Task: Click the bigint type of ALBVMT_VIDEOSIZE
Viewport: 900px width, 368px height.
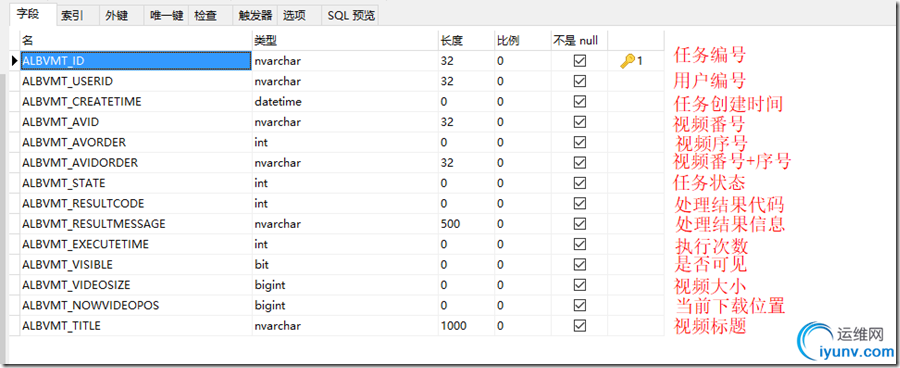Action: (x=270, y=285)
